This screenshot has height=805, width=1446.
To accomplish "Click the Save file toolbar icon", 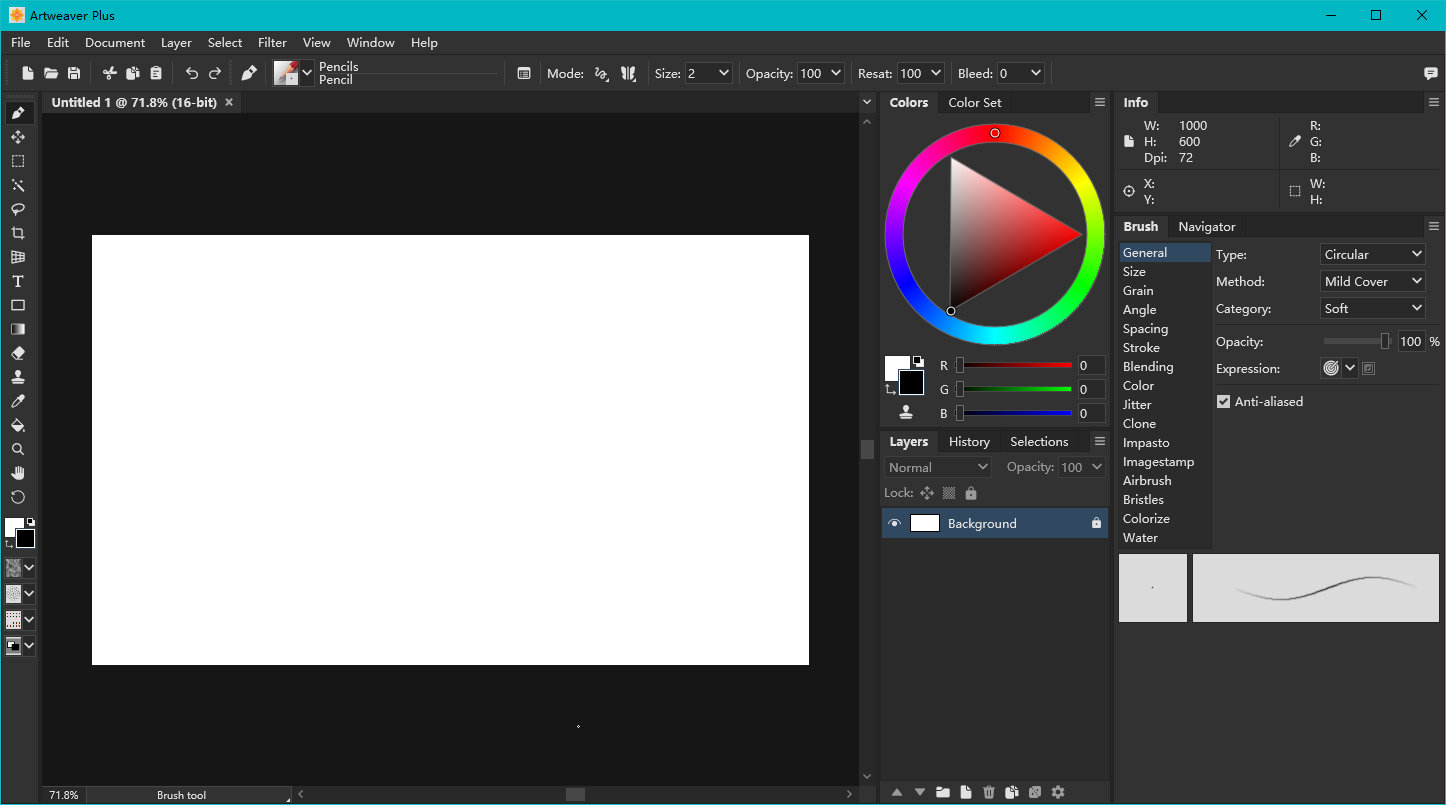I will coord(74,73).
